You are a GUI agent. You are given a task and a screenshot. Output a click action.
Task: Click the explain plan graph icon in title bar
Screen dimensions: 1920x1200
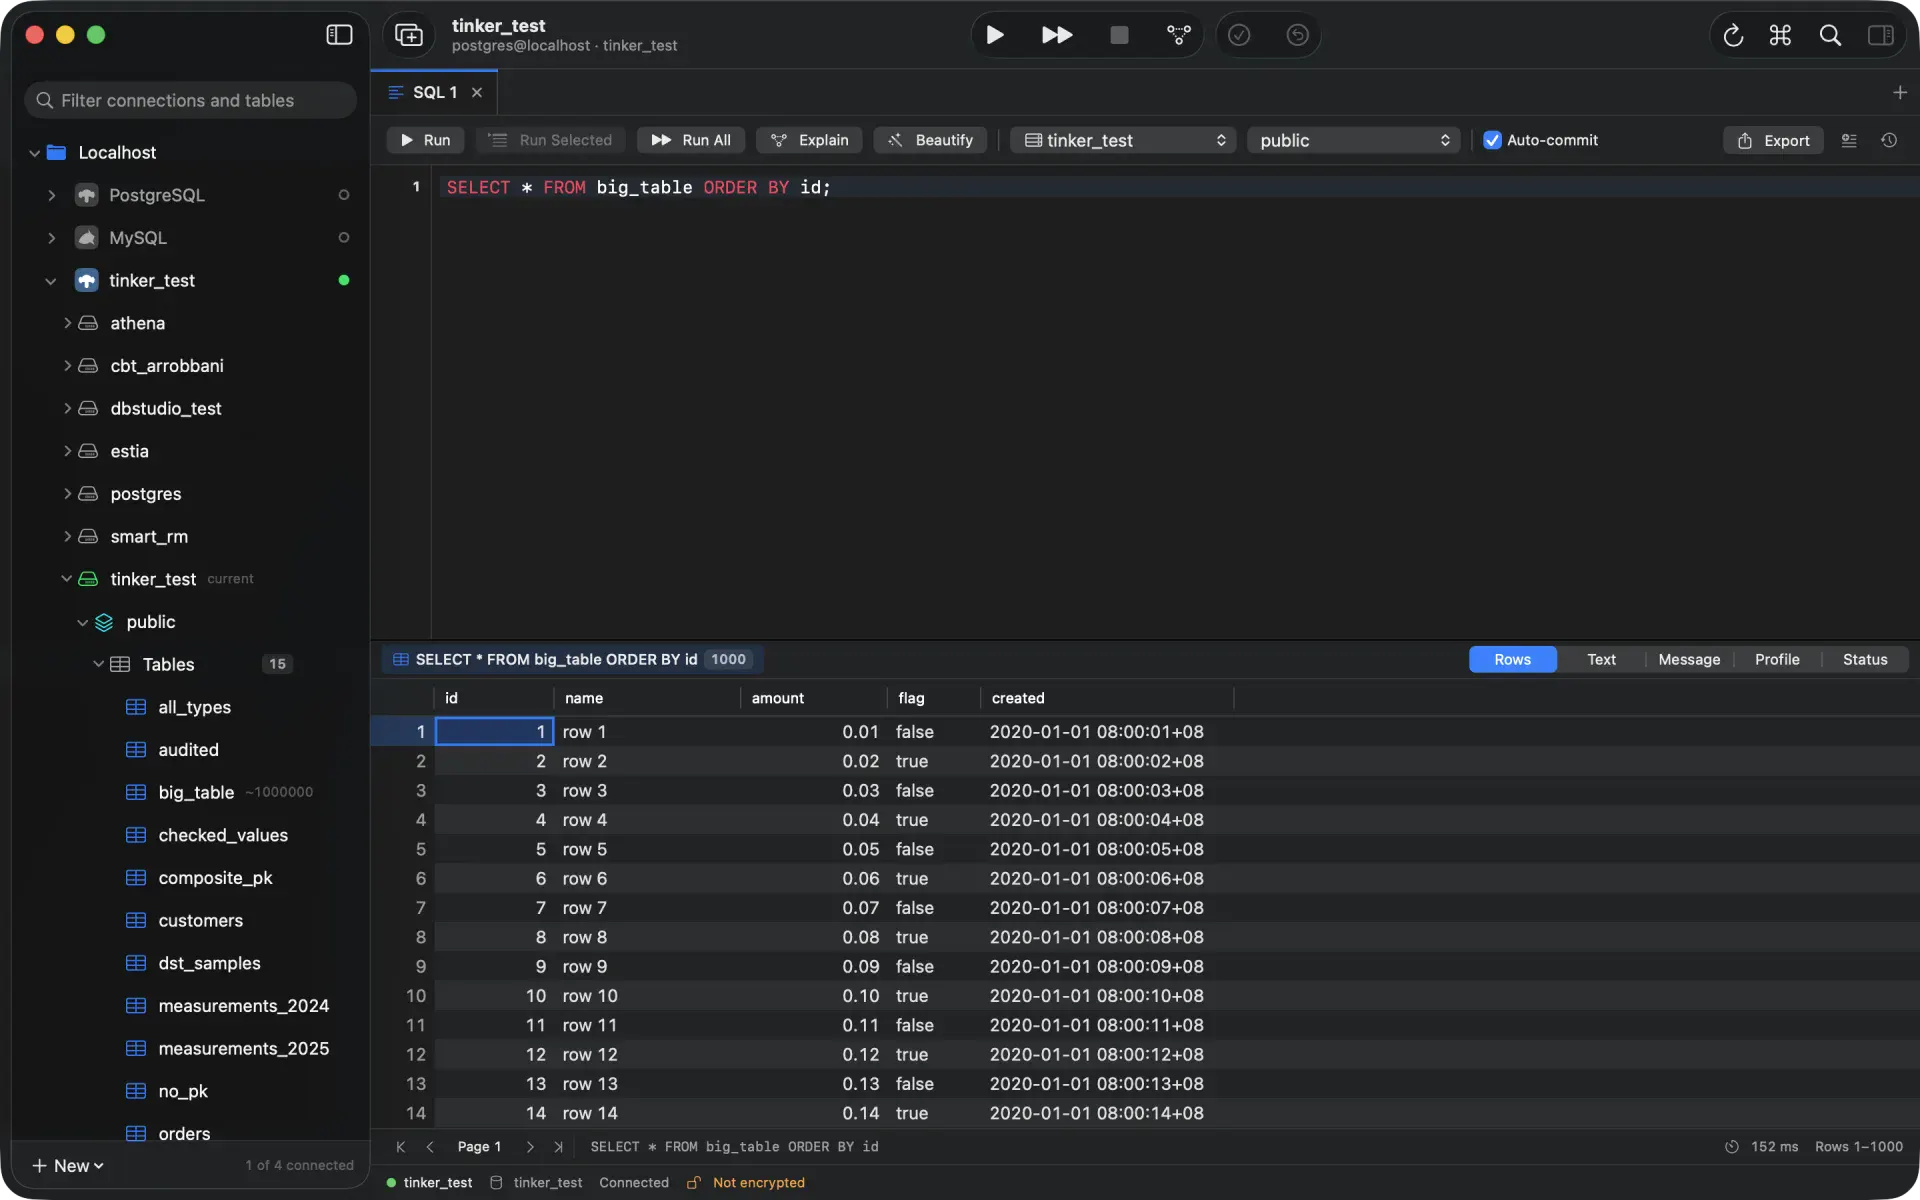point(1179,35)
